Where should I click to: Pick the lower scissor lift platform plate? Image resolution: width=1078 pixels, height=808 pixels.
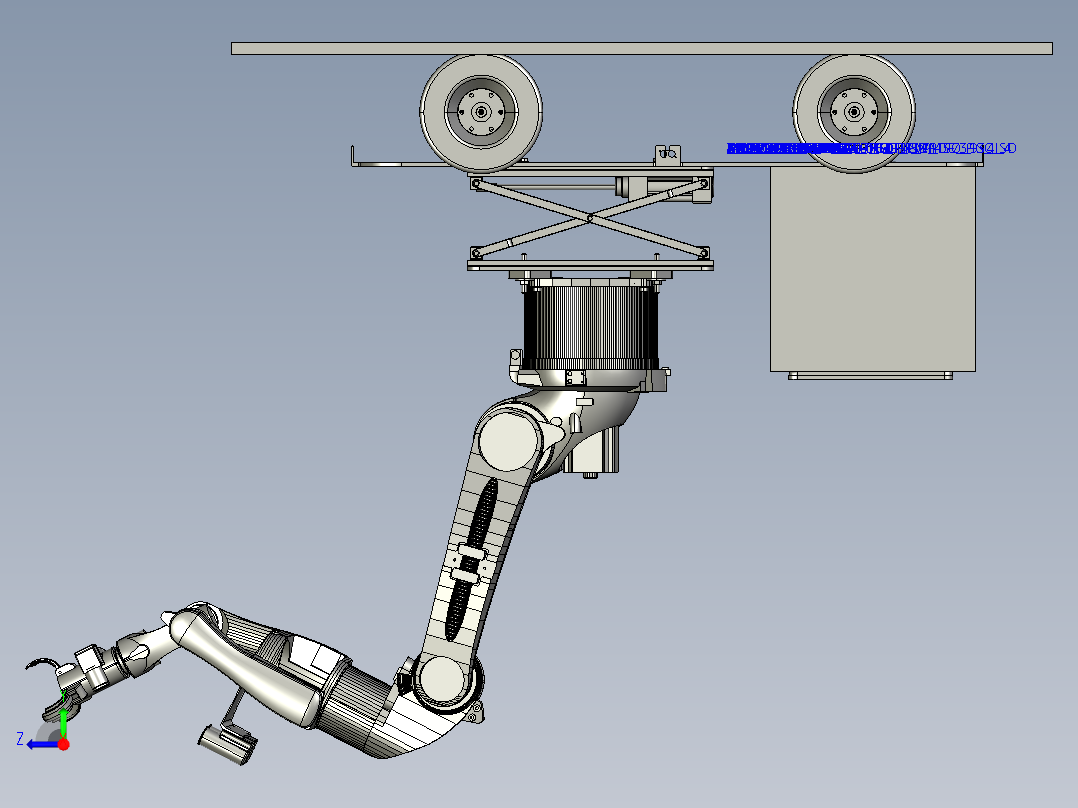[590, 265]
